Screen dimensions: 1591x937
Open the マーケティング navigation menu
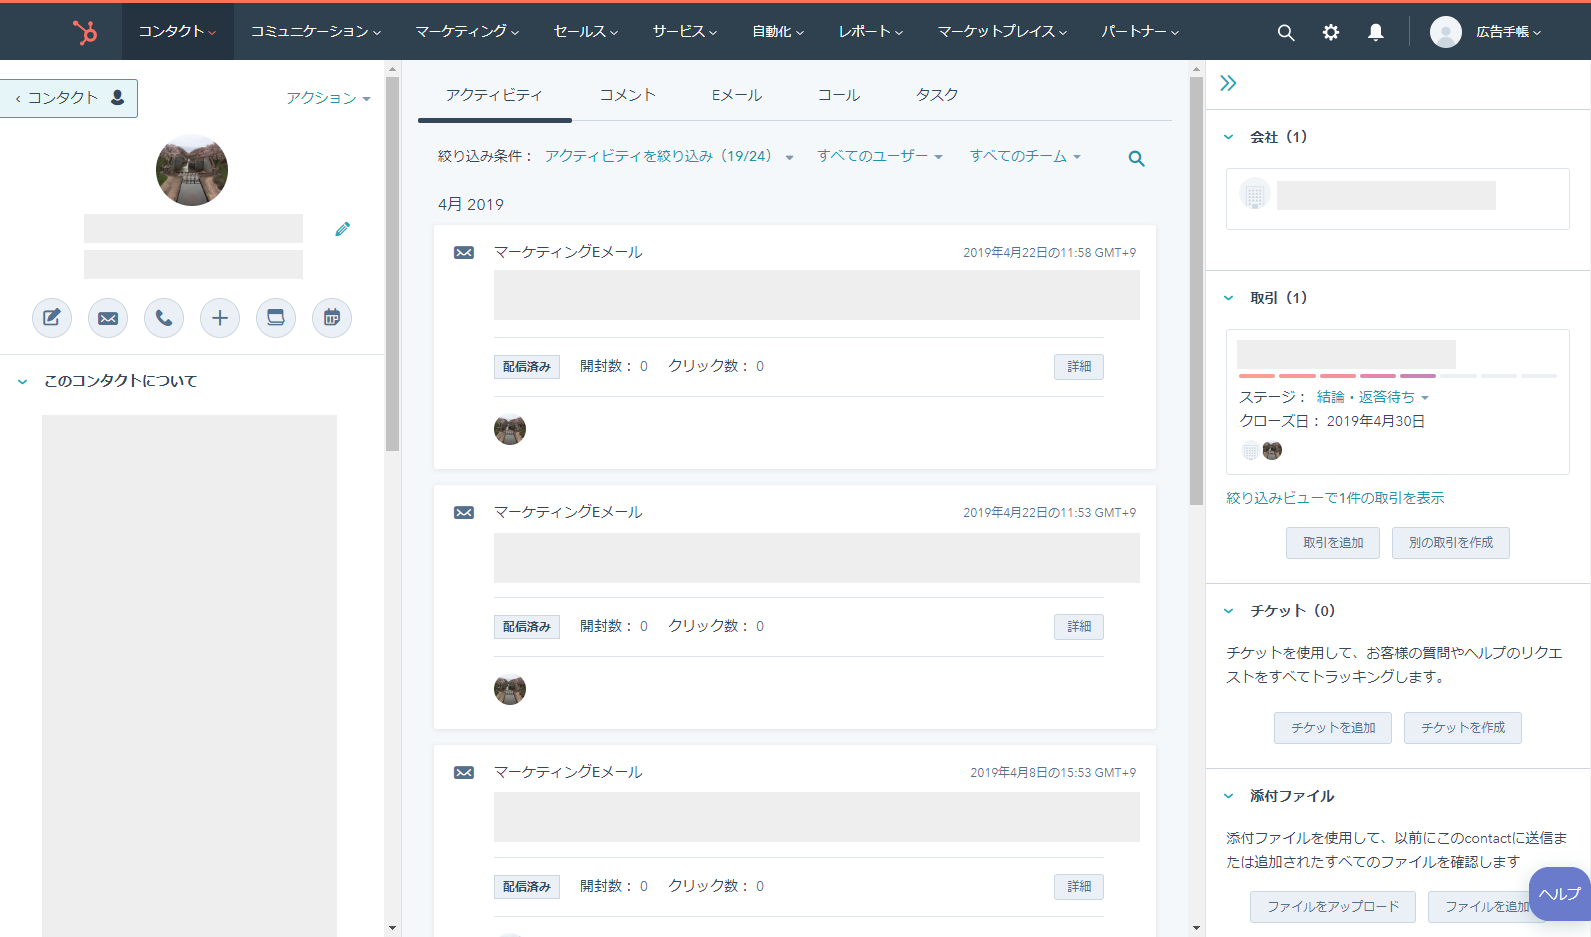click(x=467, y=32)
